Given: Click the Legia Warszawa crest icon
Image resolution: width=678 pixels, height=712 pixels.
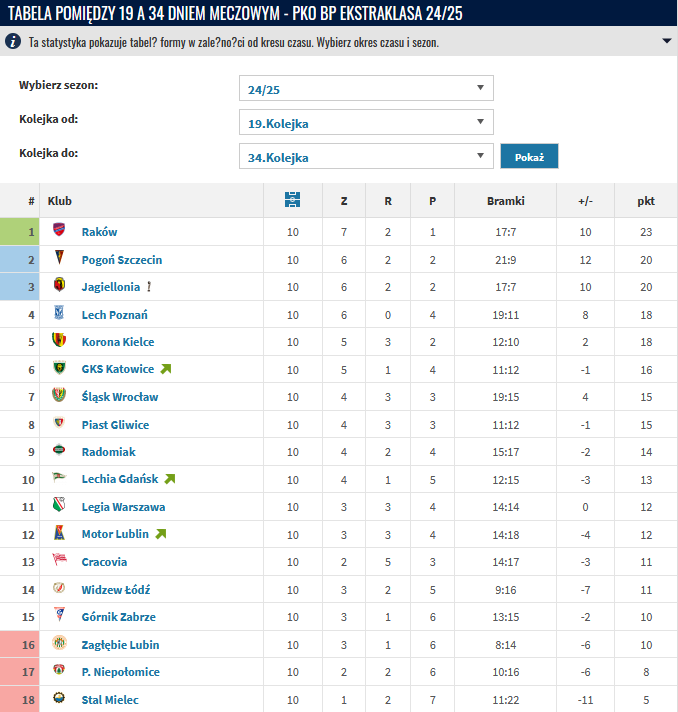Looking at the screenshot, I should pyautogui.click(x=59, y=507).
